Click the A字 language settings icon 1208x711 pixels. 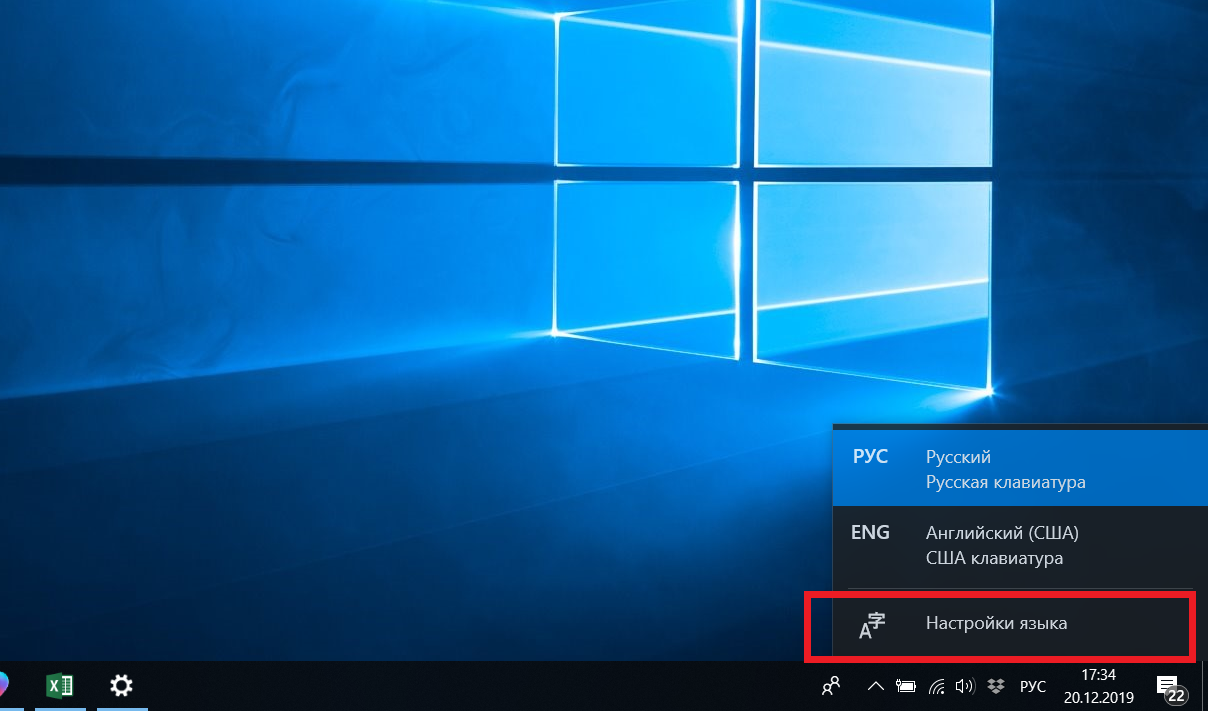tap(872, 625)
